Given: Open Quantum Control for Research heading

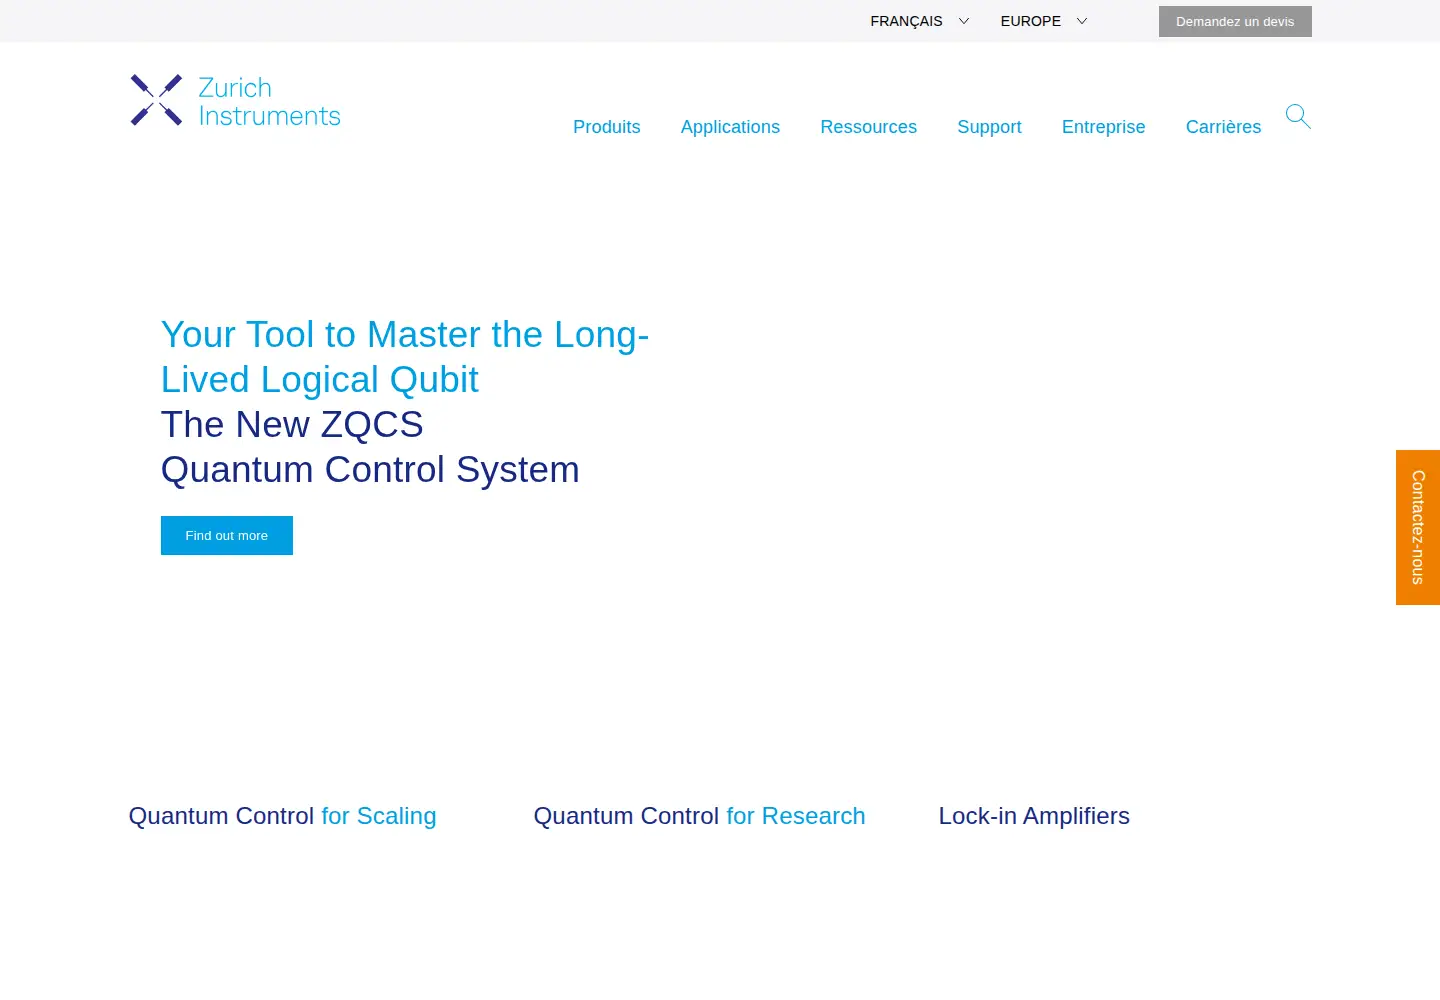Looking at the screenshot, I should pyautogui.click(x=699, y=816).
